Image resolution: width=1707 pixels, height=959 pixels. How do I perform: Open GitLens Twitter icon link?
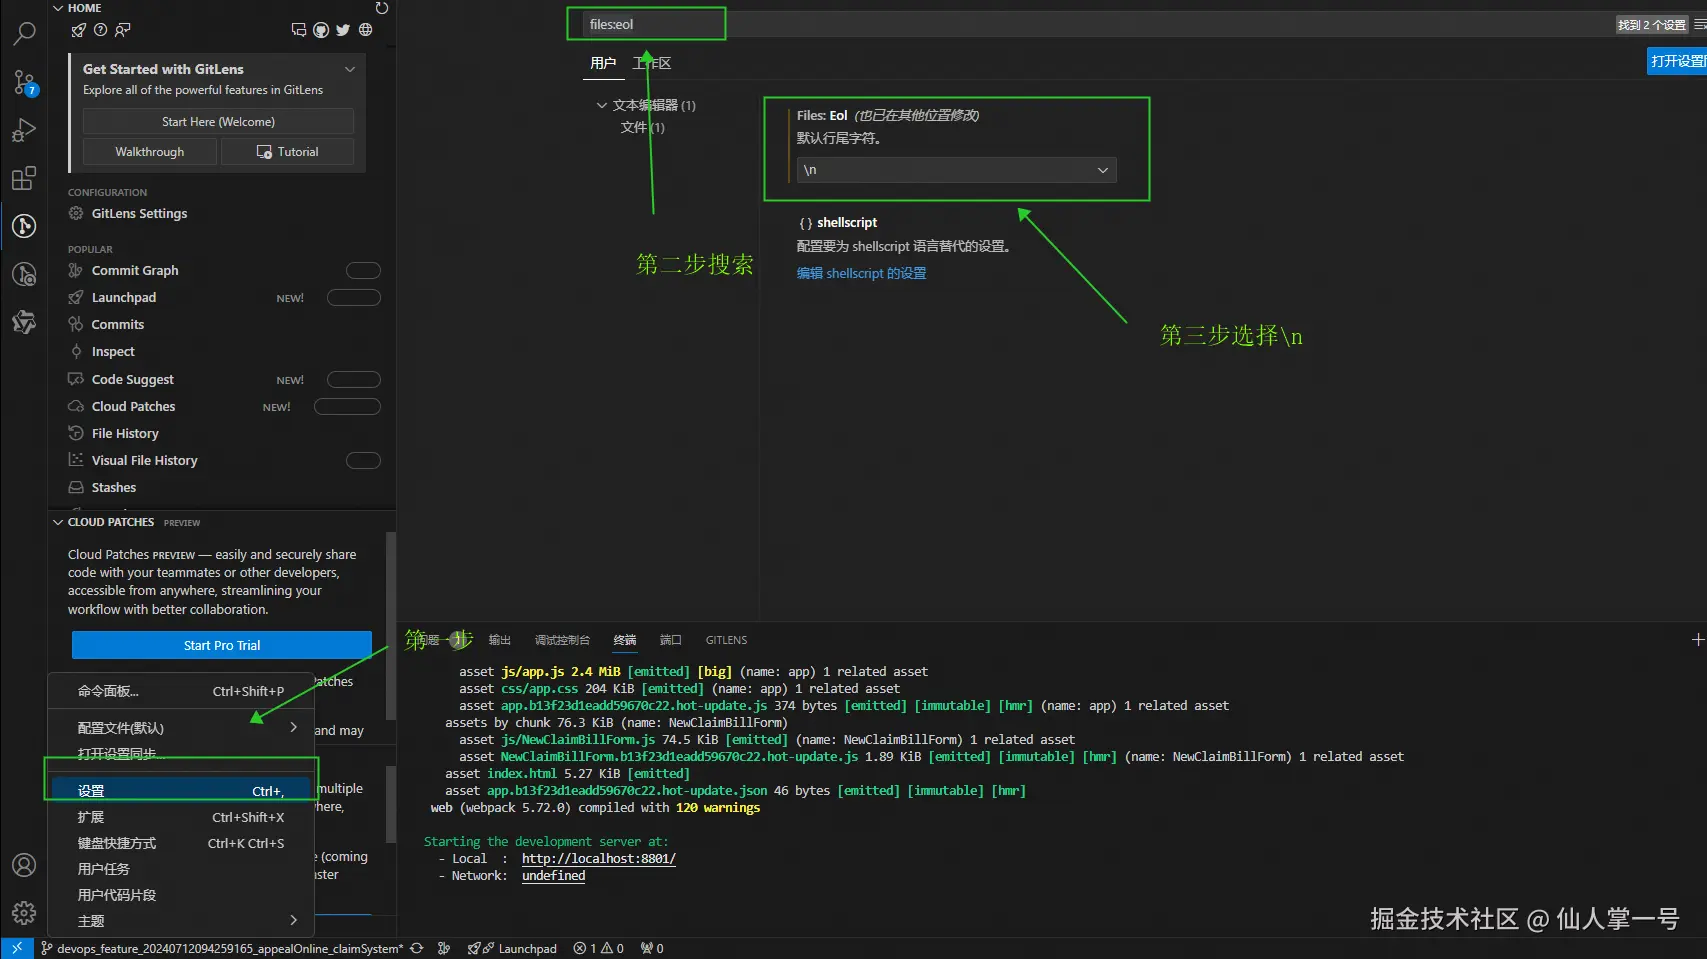tap(343, 30)
